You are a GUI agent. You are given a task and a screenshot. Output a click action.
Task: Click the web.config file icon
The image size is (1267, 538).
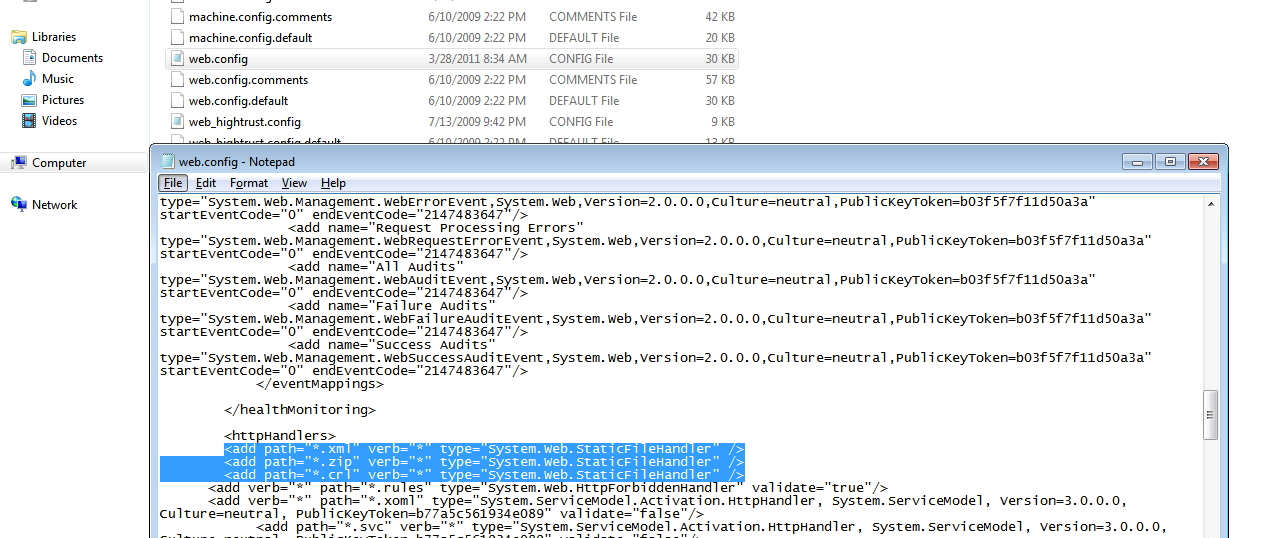pos(178,59)
